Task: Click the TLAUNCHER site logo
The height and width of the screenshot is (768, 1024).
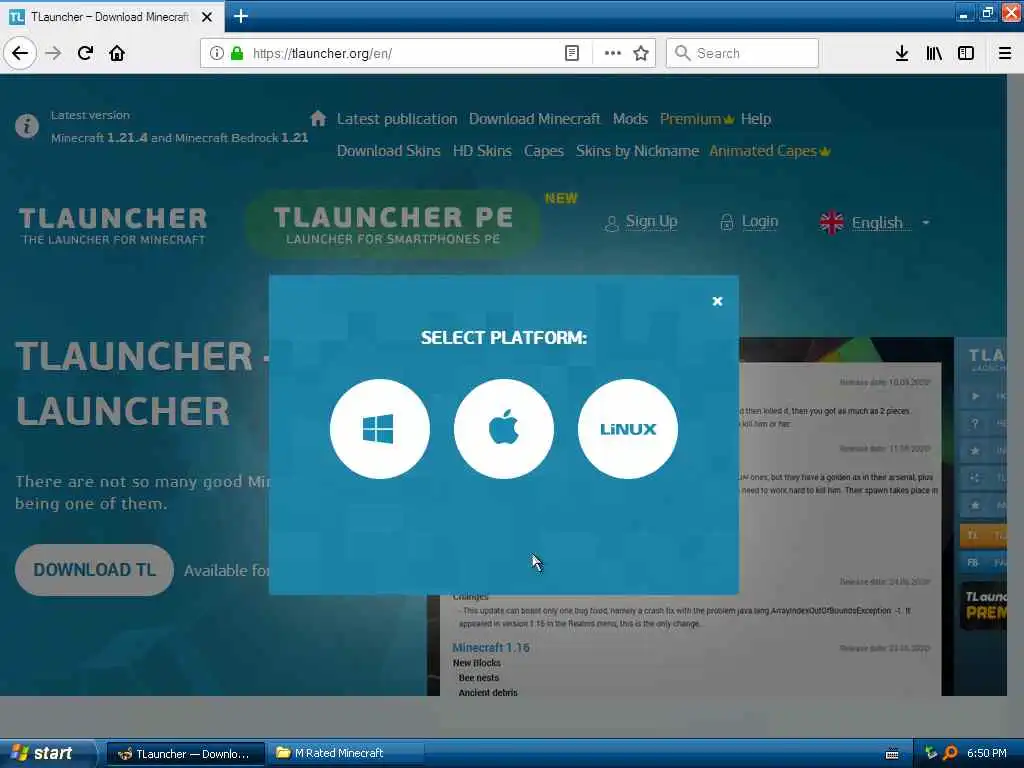Action: click(113, 225)
